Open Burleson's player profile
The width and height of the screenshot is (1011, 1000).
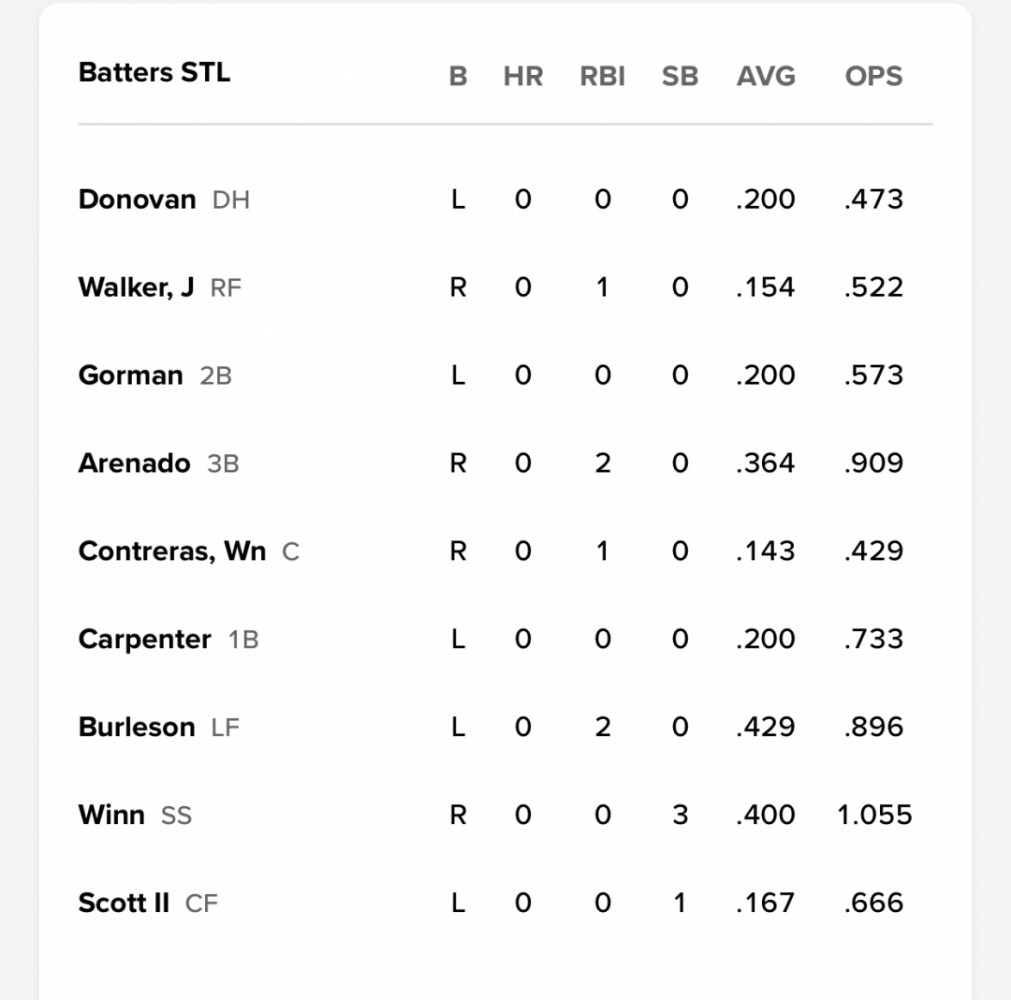click(x=137, y=727)
